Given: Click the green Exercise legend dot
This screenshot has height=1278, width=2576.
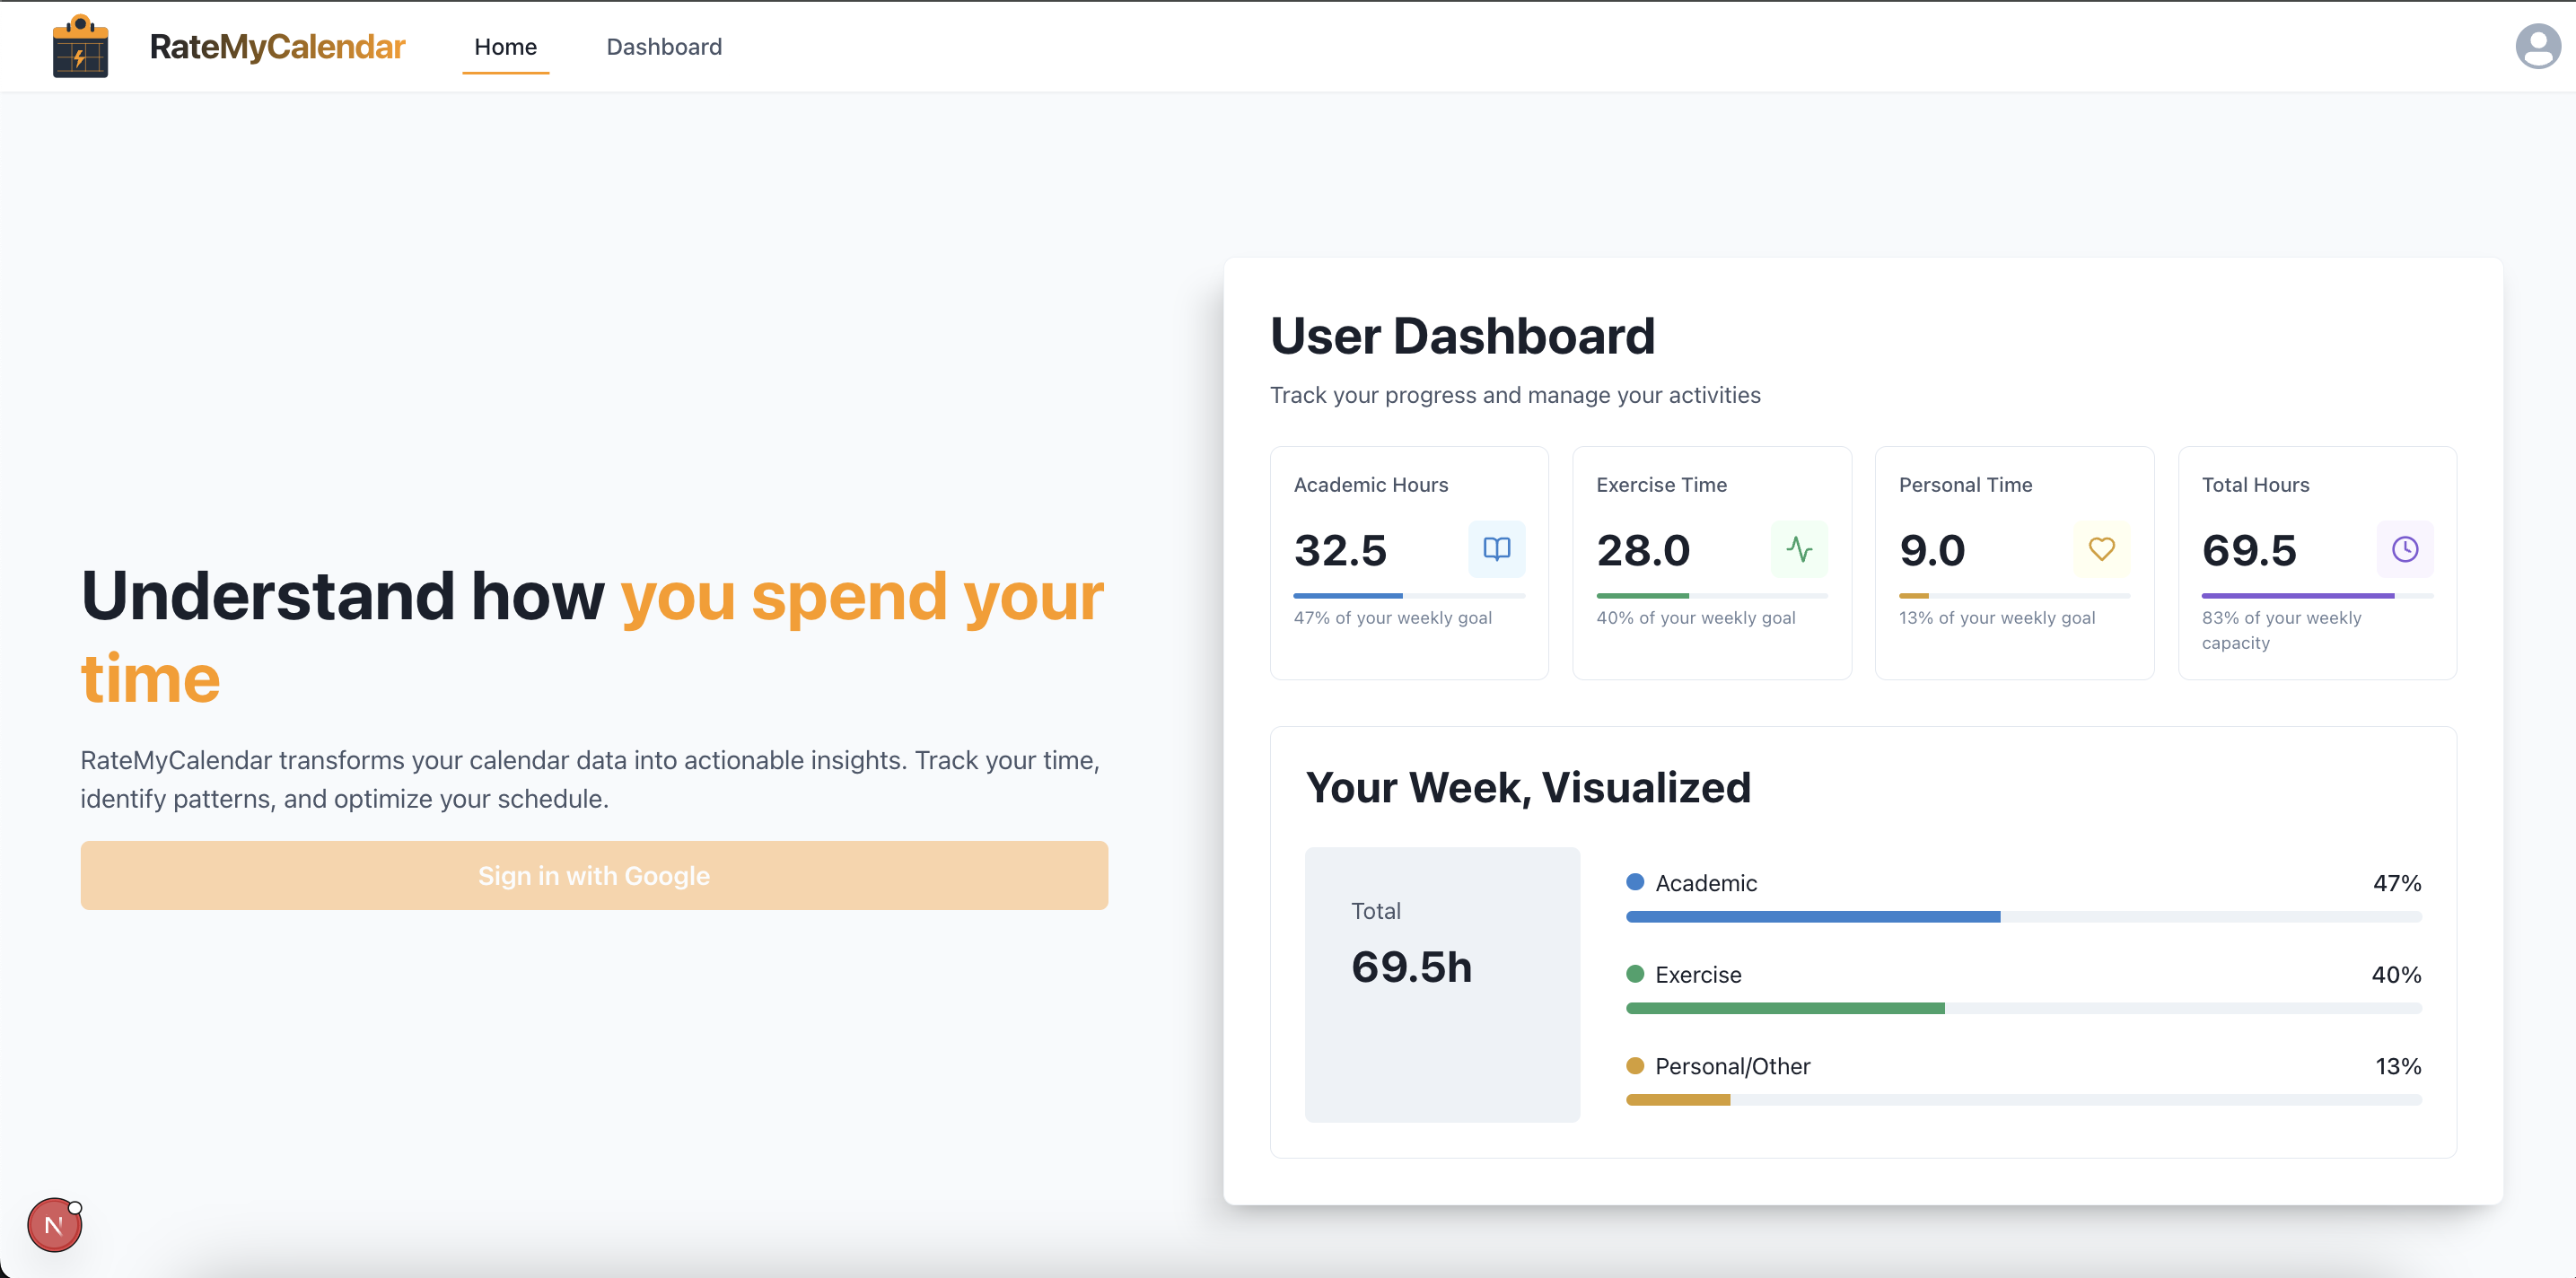Looking at the screenshot, I should pyautogui.click(x=1635, y=974).
